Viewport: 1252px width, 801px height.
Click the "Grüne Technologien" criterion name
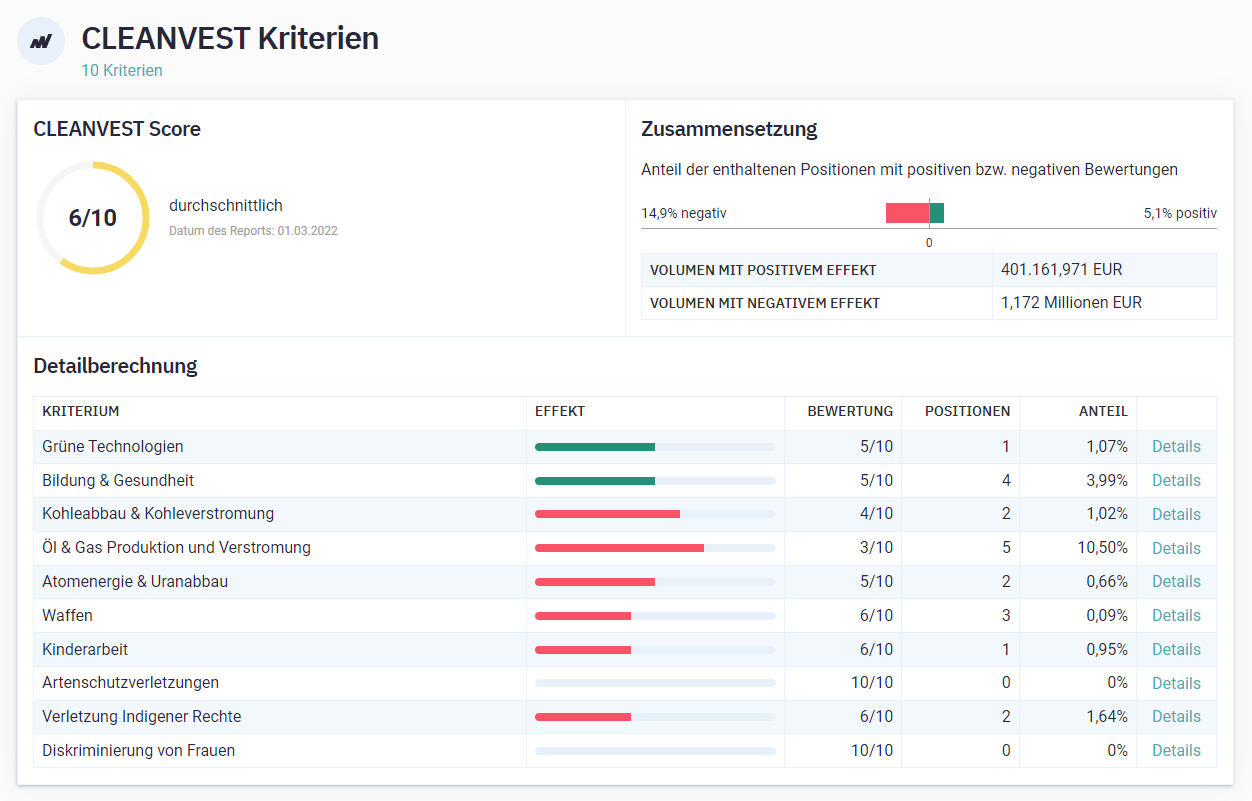(x=113, y=447)
